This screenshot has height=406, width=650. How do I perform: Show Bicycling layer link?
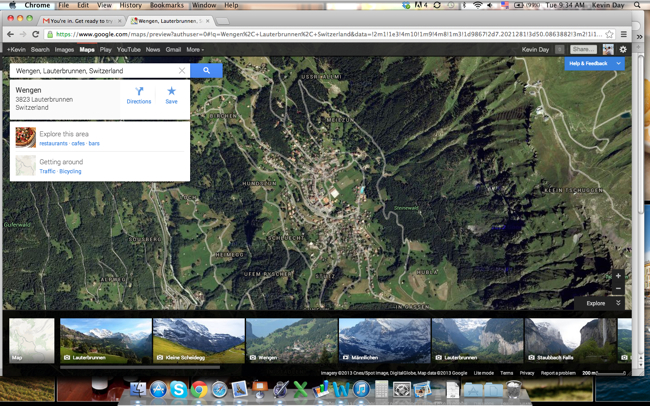(x=70, y=171)
